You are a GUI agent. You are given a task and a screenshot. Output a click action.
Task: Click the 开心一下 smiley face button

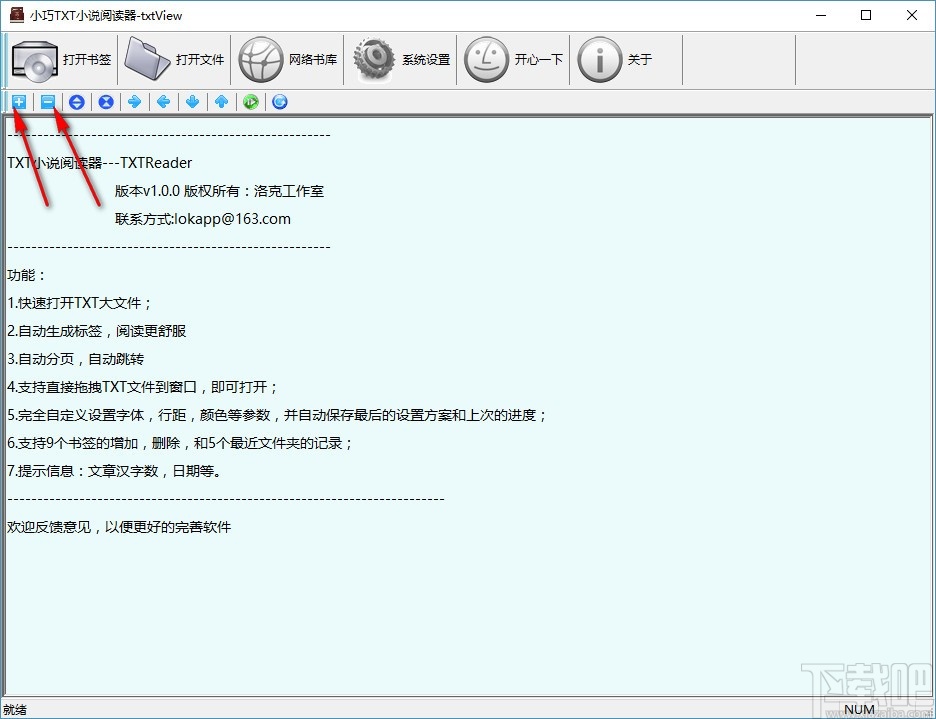[x=513, y=60]
